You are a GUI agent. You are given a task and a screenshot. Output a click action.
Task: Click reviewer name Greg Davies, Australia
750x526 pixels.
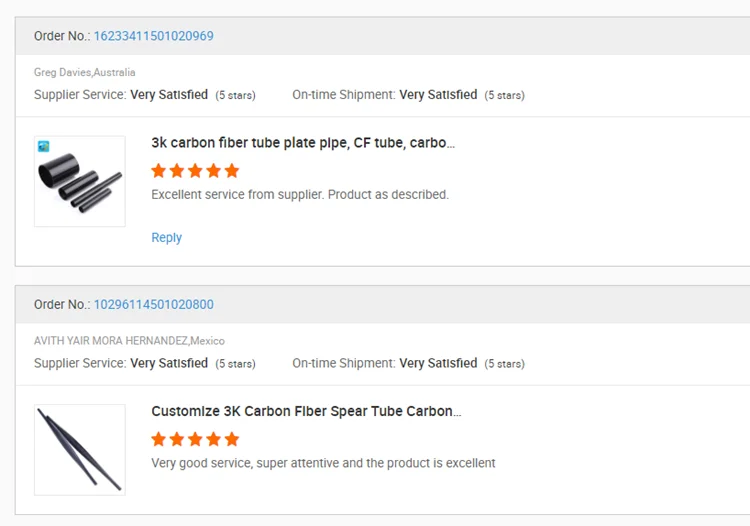[85, 72]
